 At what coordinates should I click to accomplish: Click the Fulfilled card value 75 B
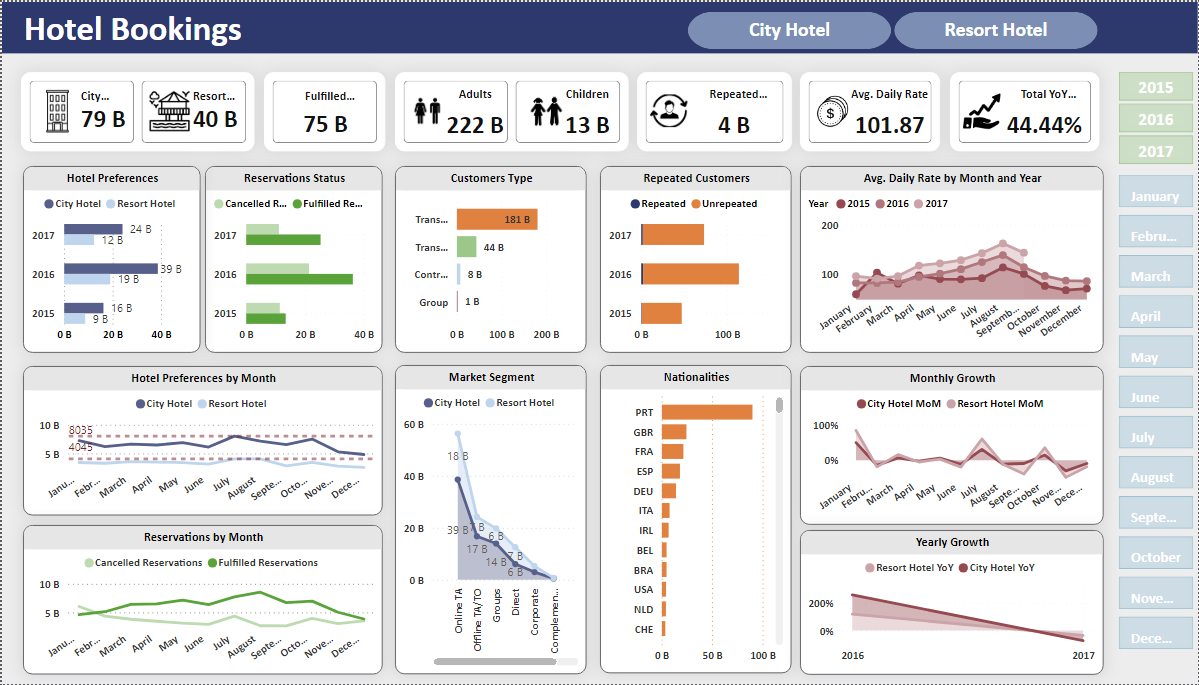[326, 124]
